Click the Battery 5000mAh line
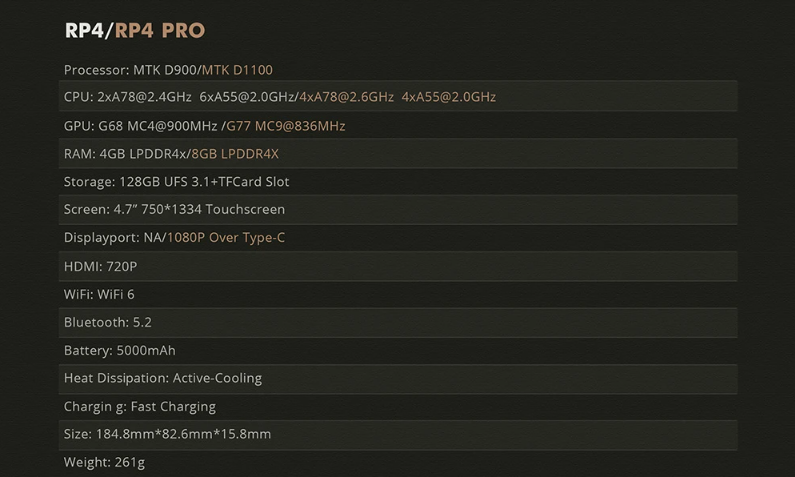Screen dimensions: 795x477 (120, 351)
